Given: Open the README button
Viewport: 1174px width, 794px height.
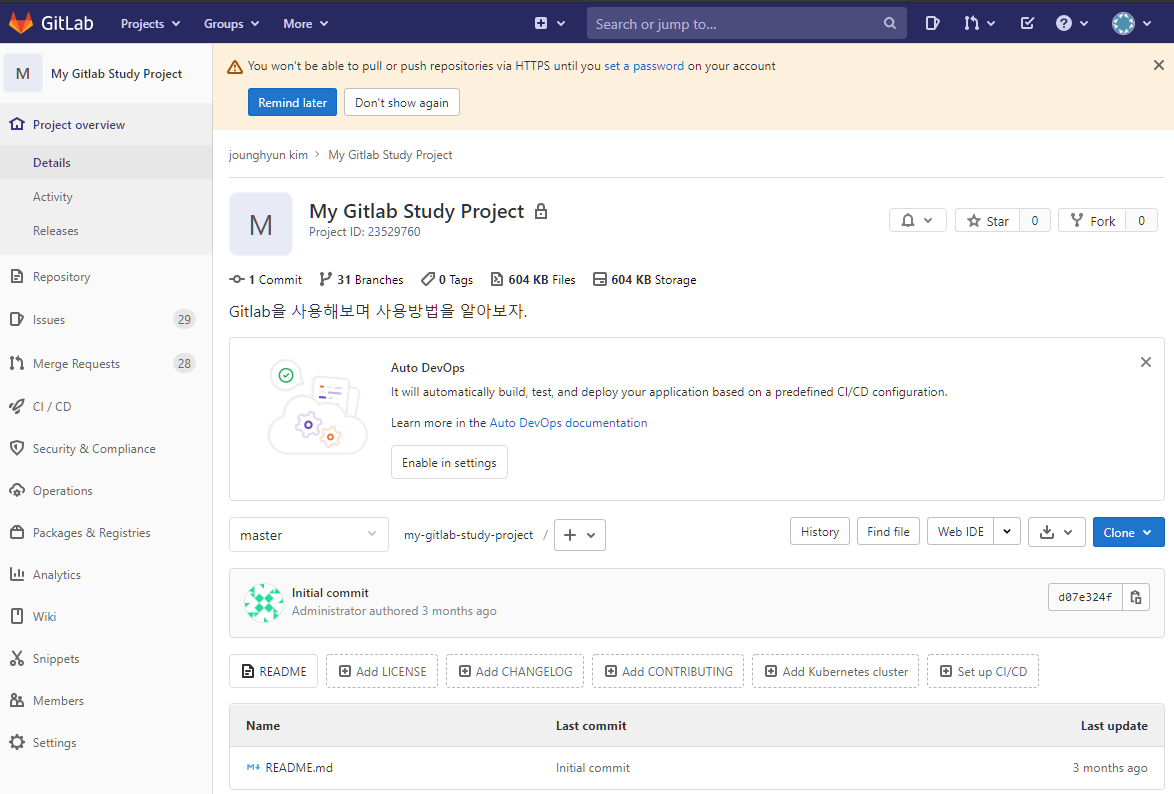Looking at the screenshot, I should pyautogui.click(x=273, y=671).
